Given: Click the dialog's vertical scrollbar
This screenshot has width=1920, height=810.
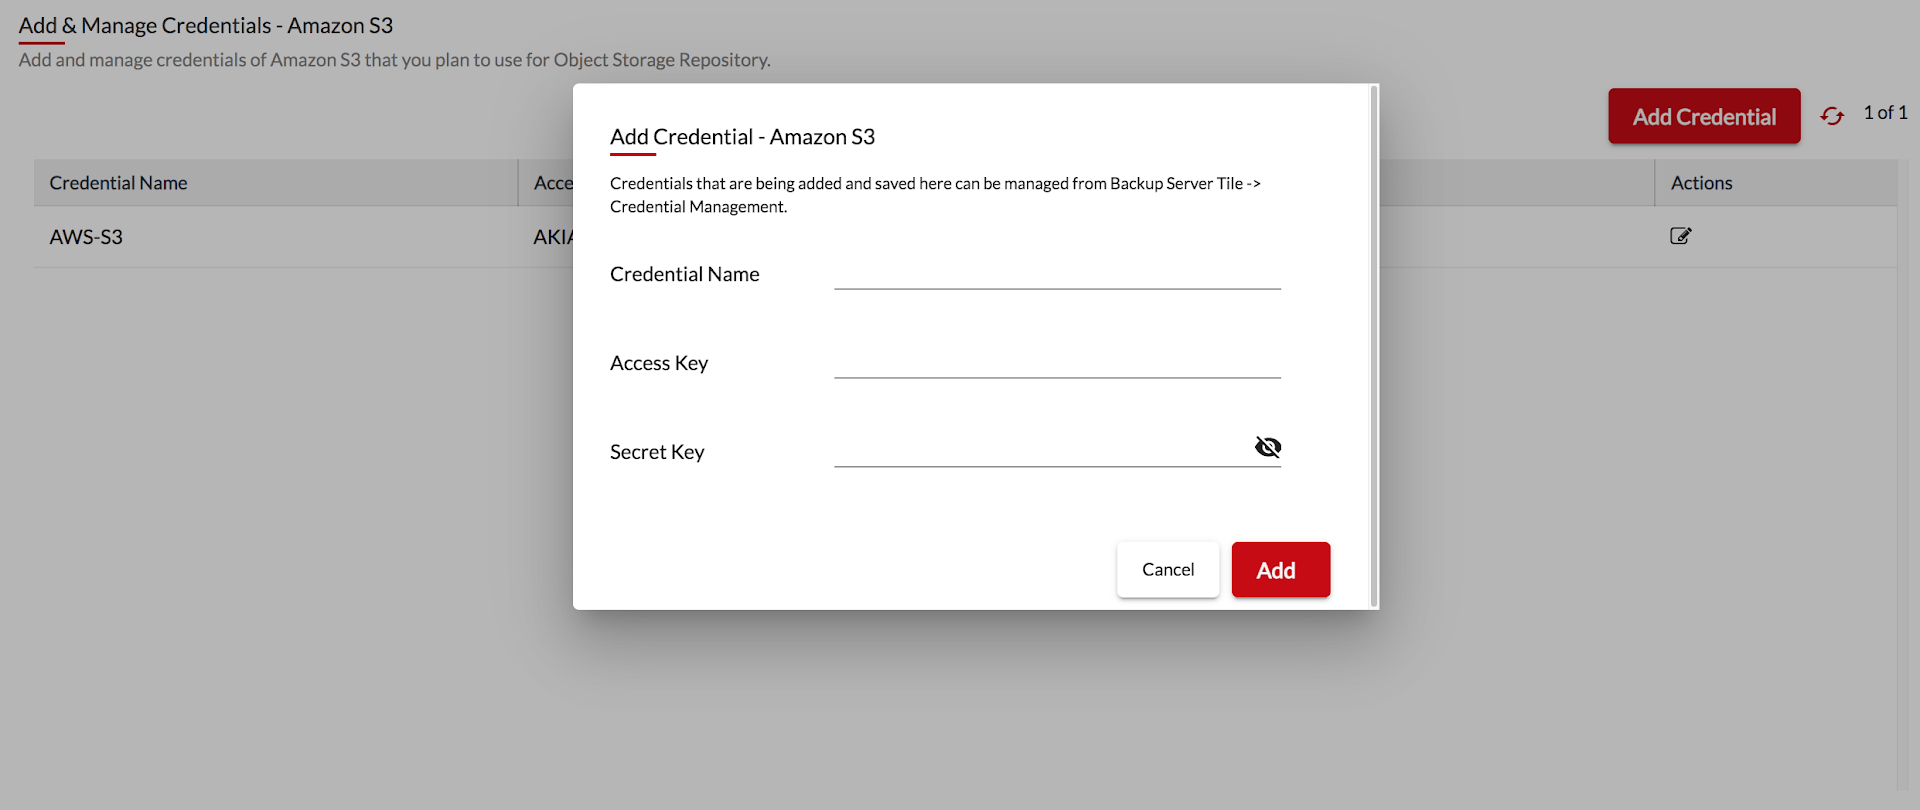Looking at the screenshot, I should coord(1374,346).
